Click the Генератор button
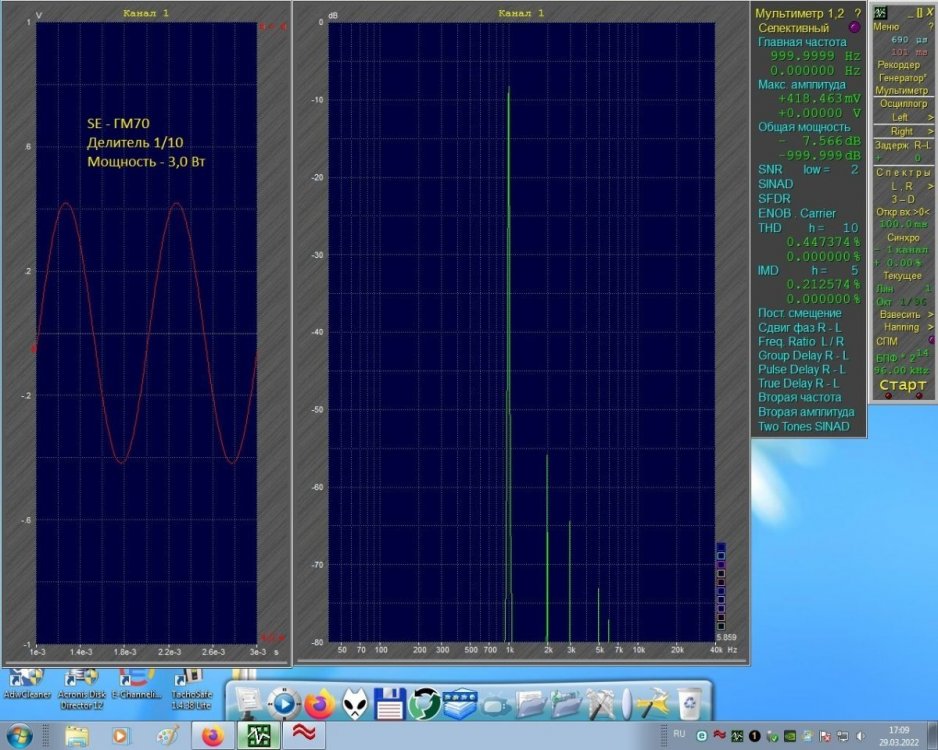Viewport: 938px width, 750px height. [x=902, y=77]
